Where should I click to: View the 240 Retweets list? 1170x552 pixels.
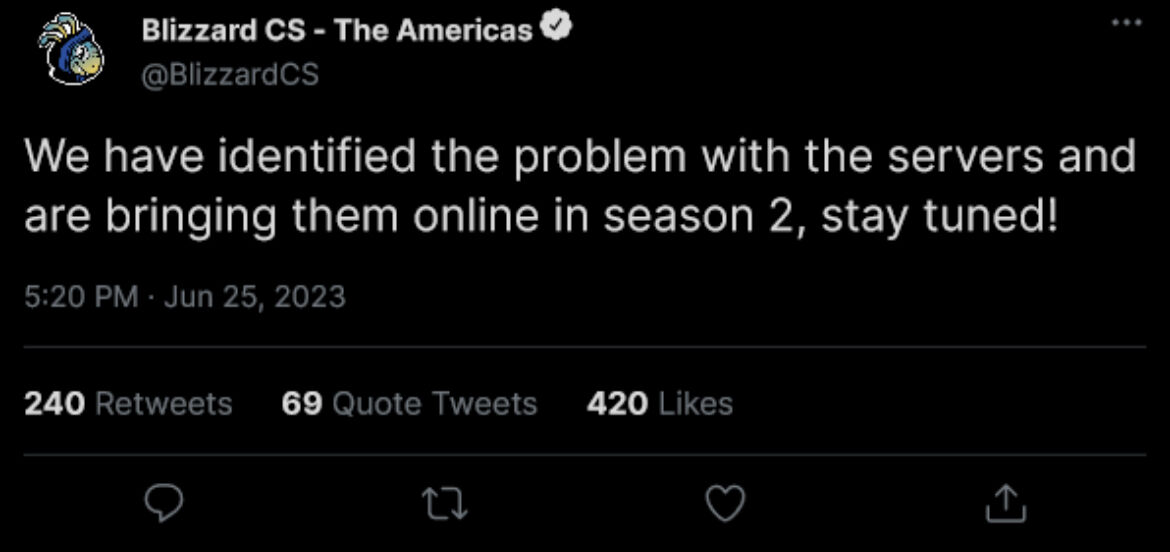pyautogui.click(x=127, y=404)
